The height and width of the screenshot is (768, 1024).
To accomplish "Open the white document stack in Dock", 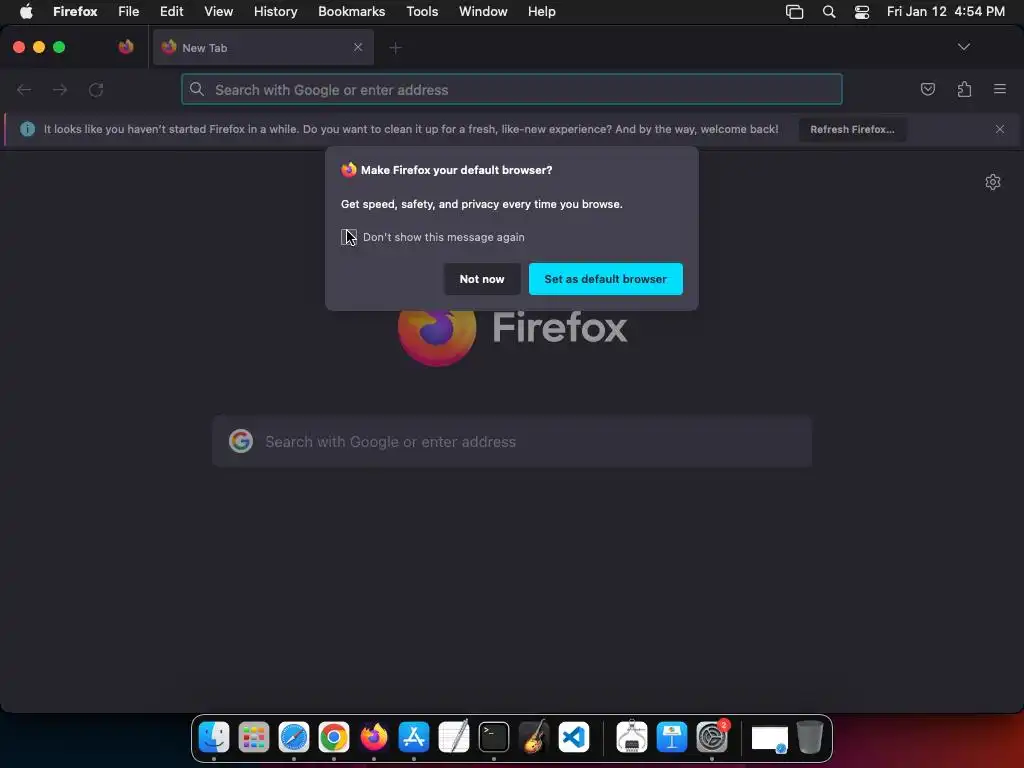I will 769,739.
